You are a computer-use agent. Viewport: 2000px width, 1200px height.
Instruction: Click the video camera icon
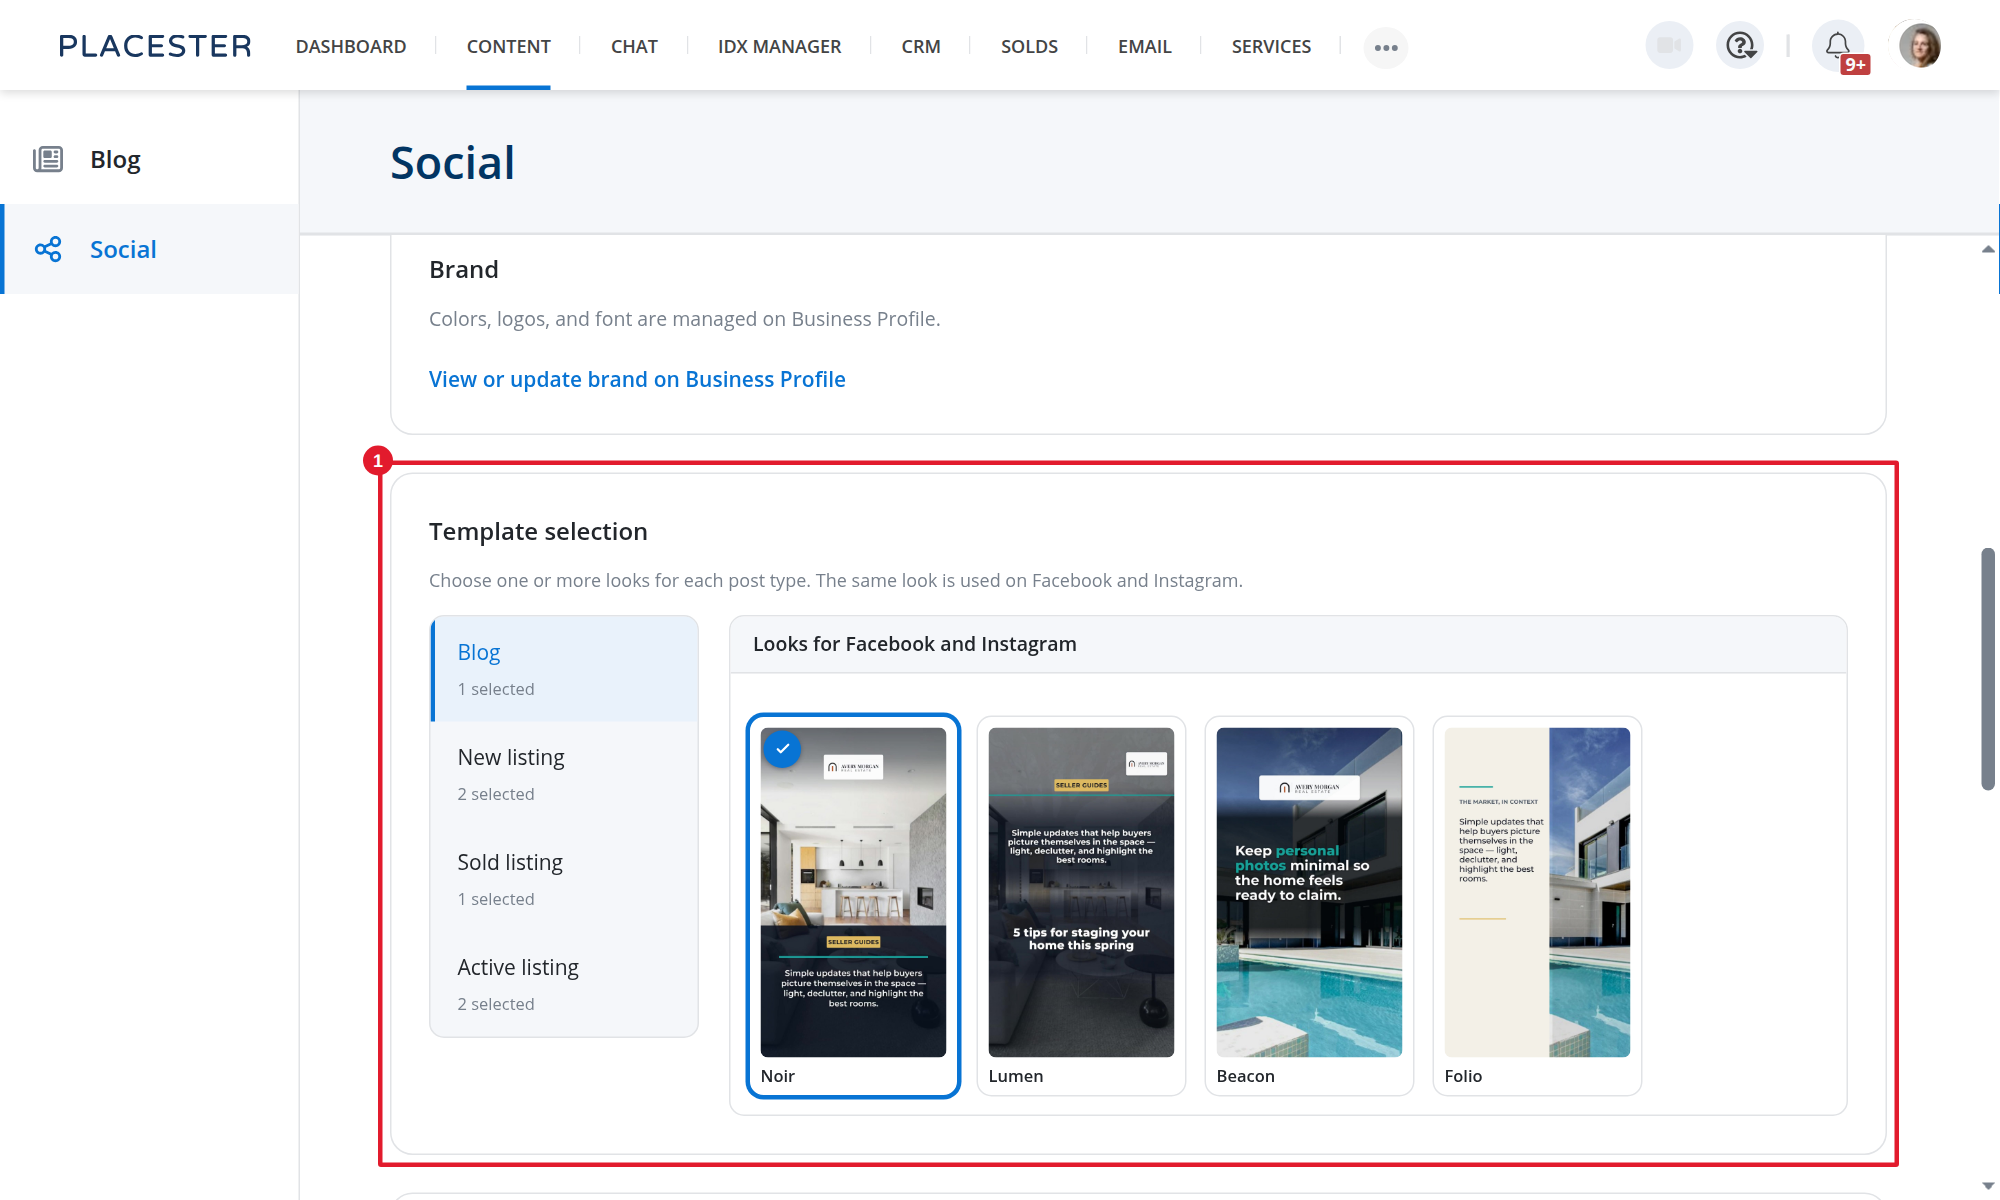pyautogui.click(x=1669, y=46)
